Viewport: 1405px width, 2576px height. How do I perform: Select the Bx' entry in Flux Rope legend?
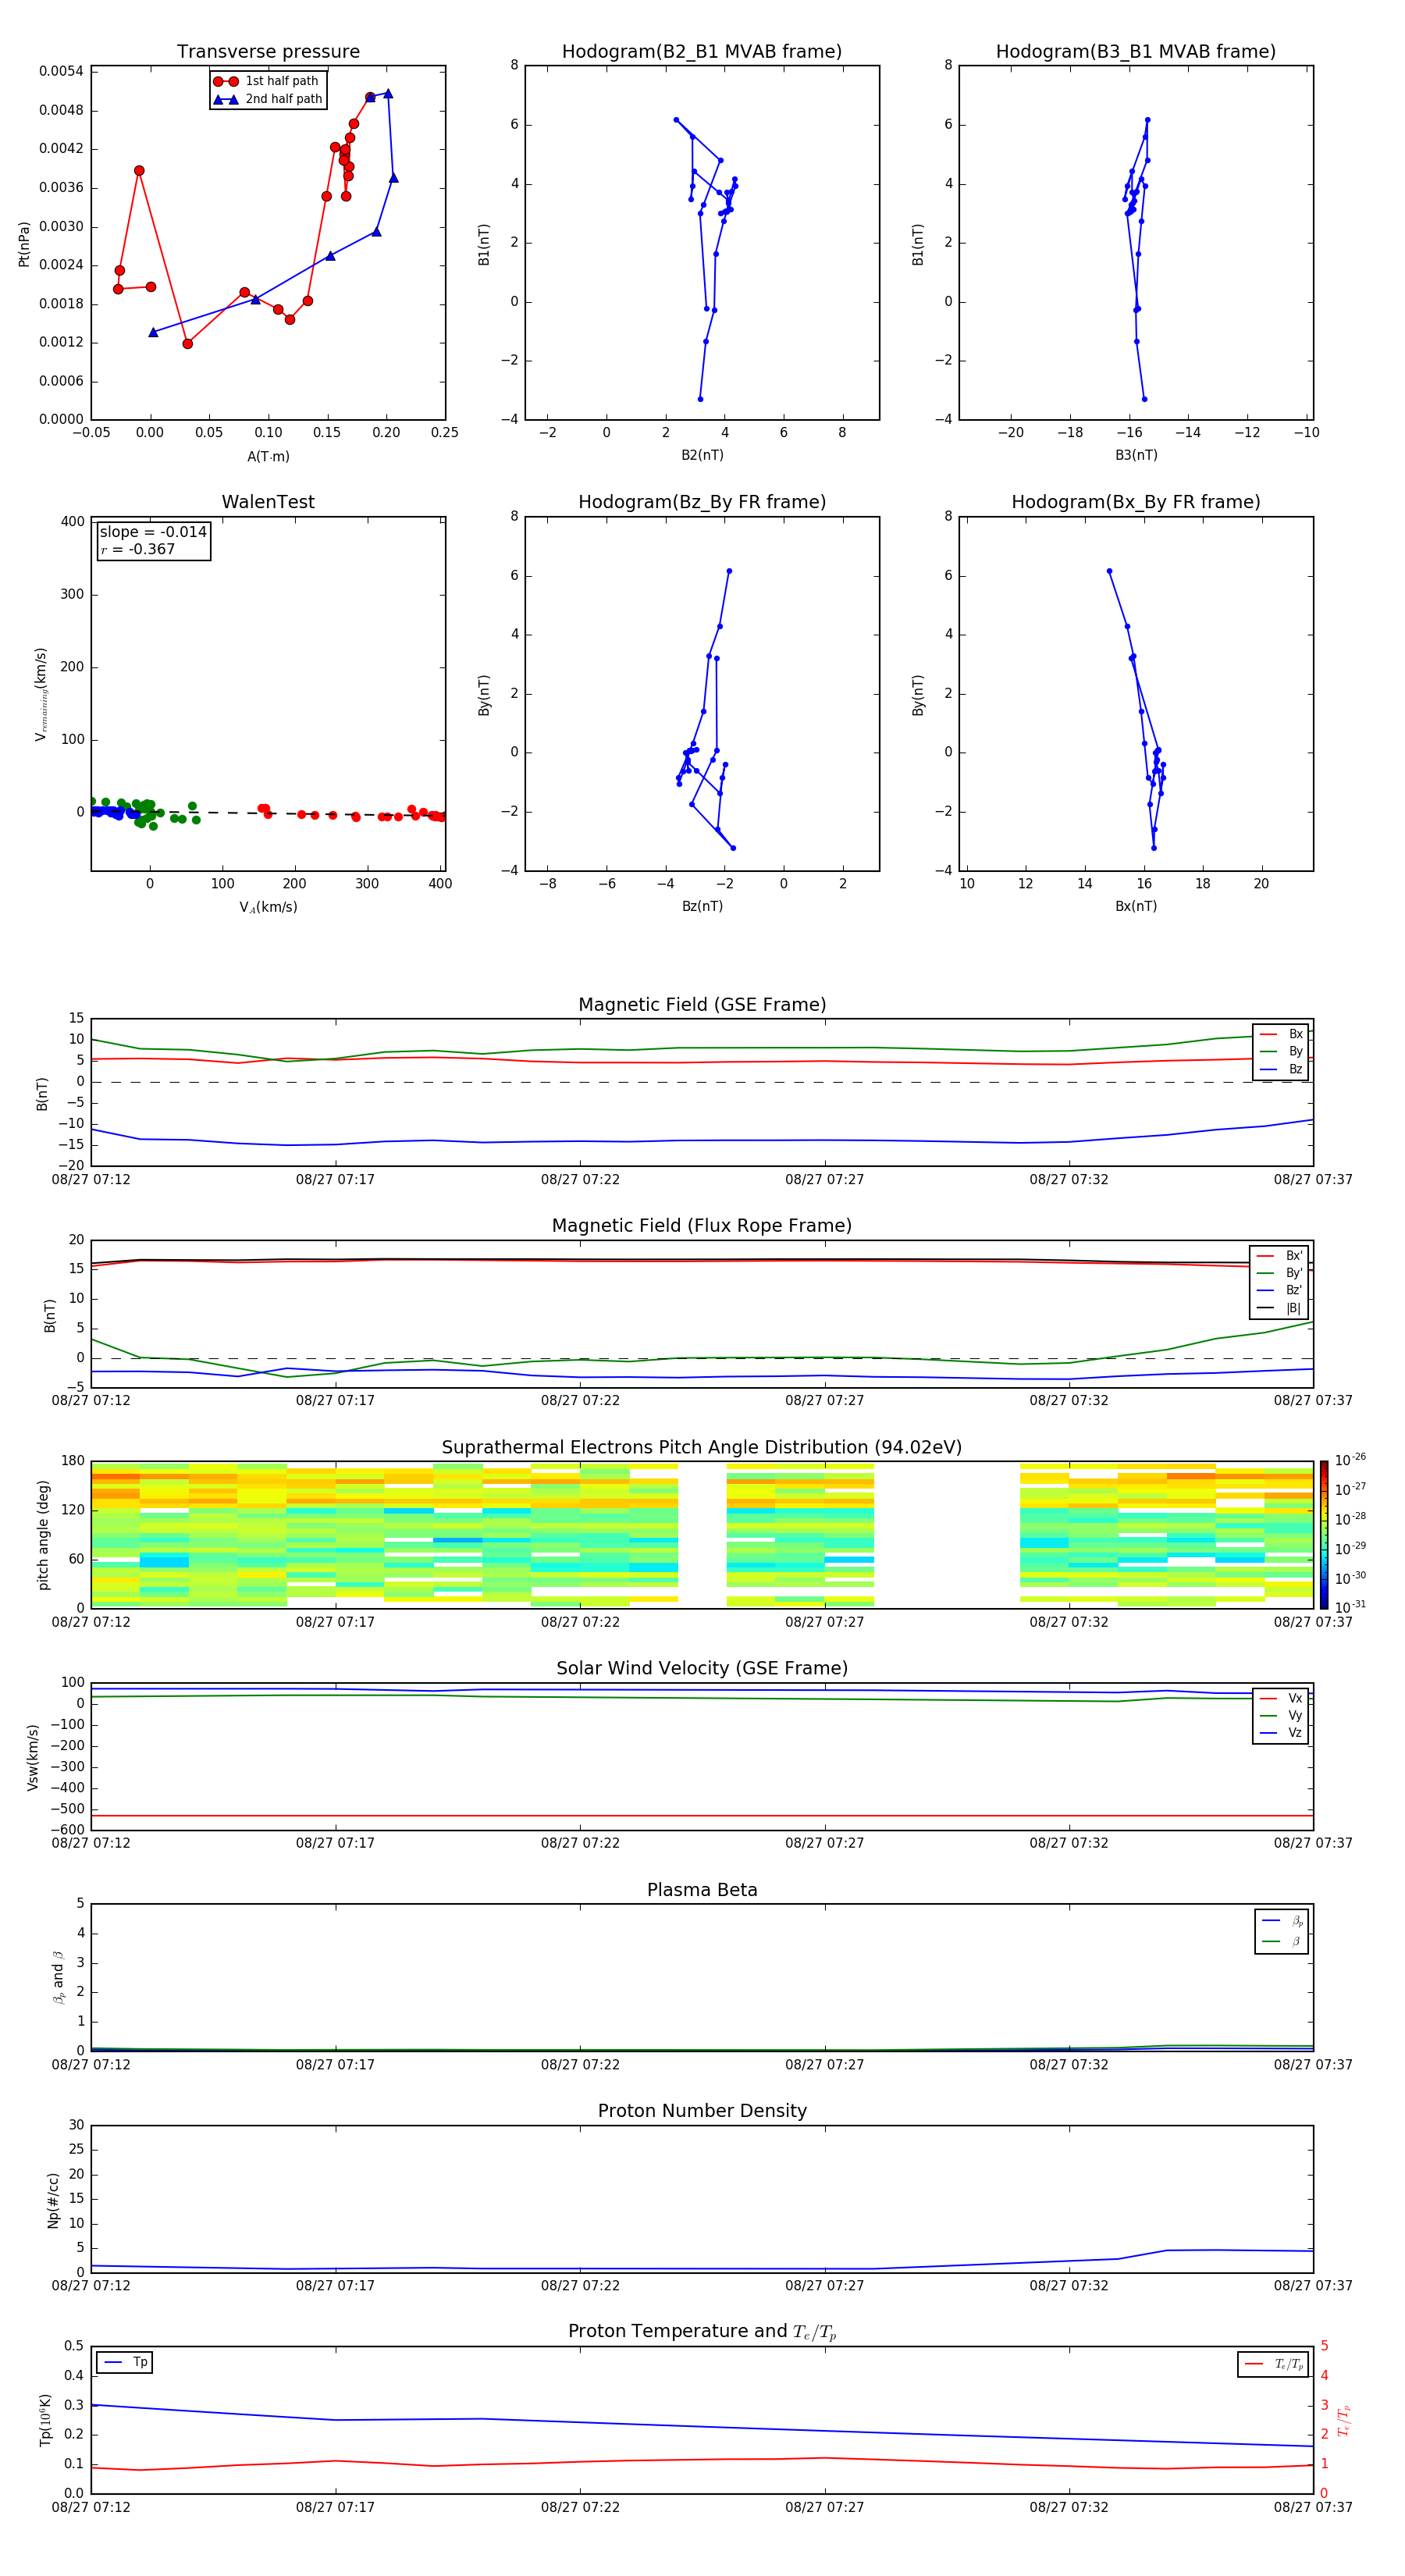(1279, 1256)
